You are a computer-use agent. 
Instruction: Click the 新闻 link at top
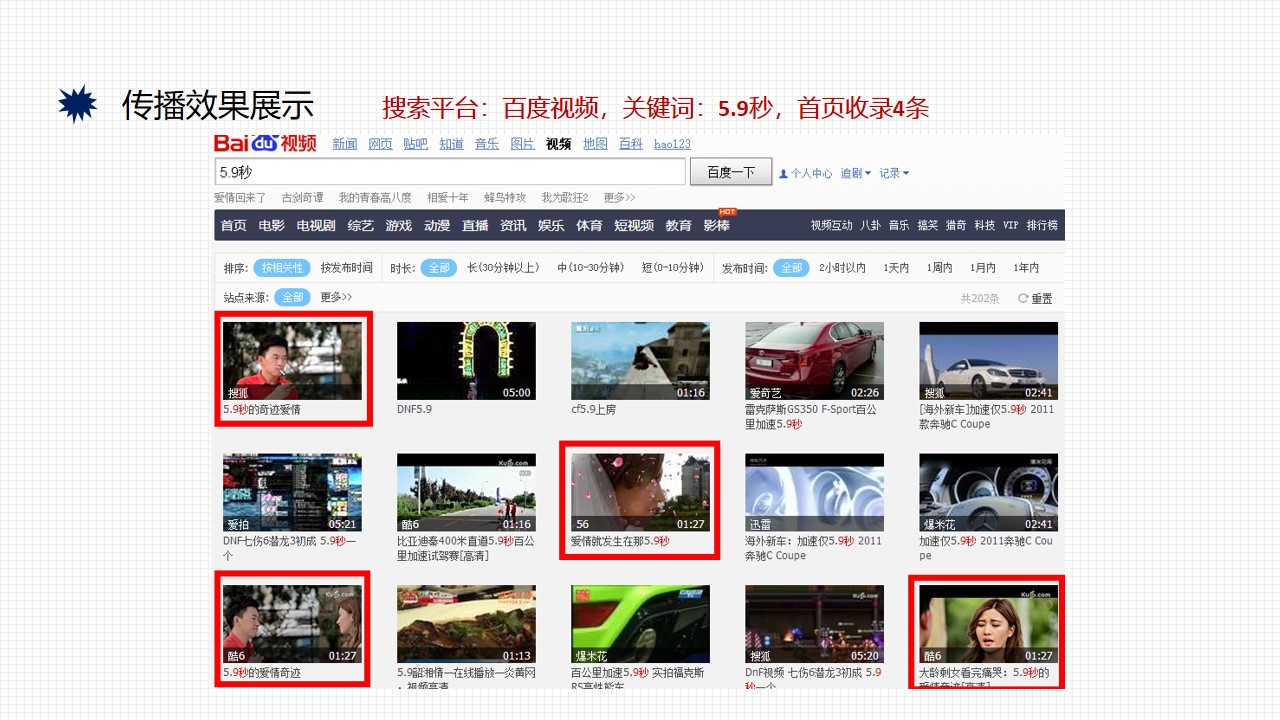tap(345, 144)
